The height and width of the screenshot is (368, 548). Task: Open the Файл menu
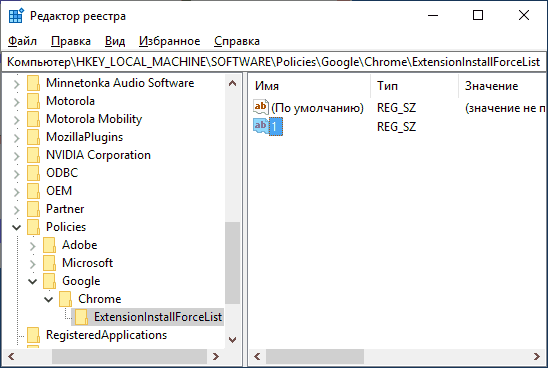click(x=22, y=41)
